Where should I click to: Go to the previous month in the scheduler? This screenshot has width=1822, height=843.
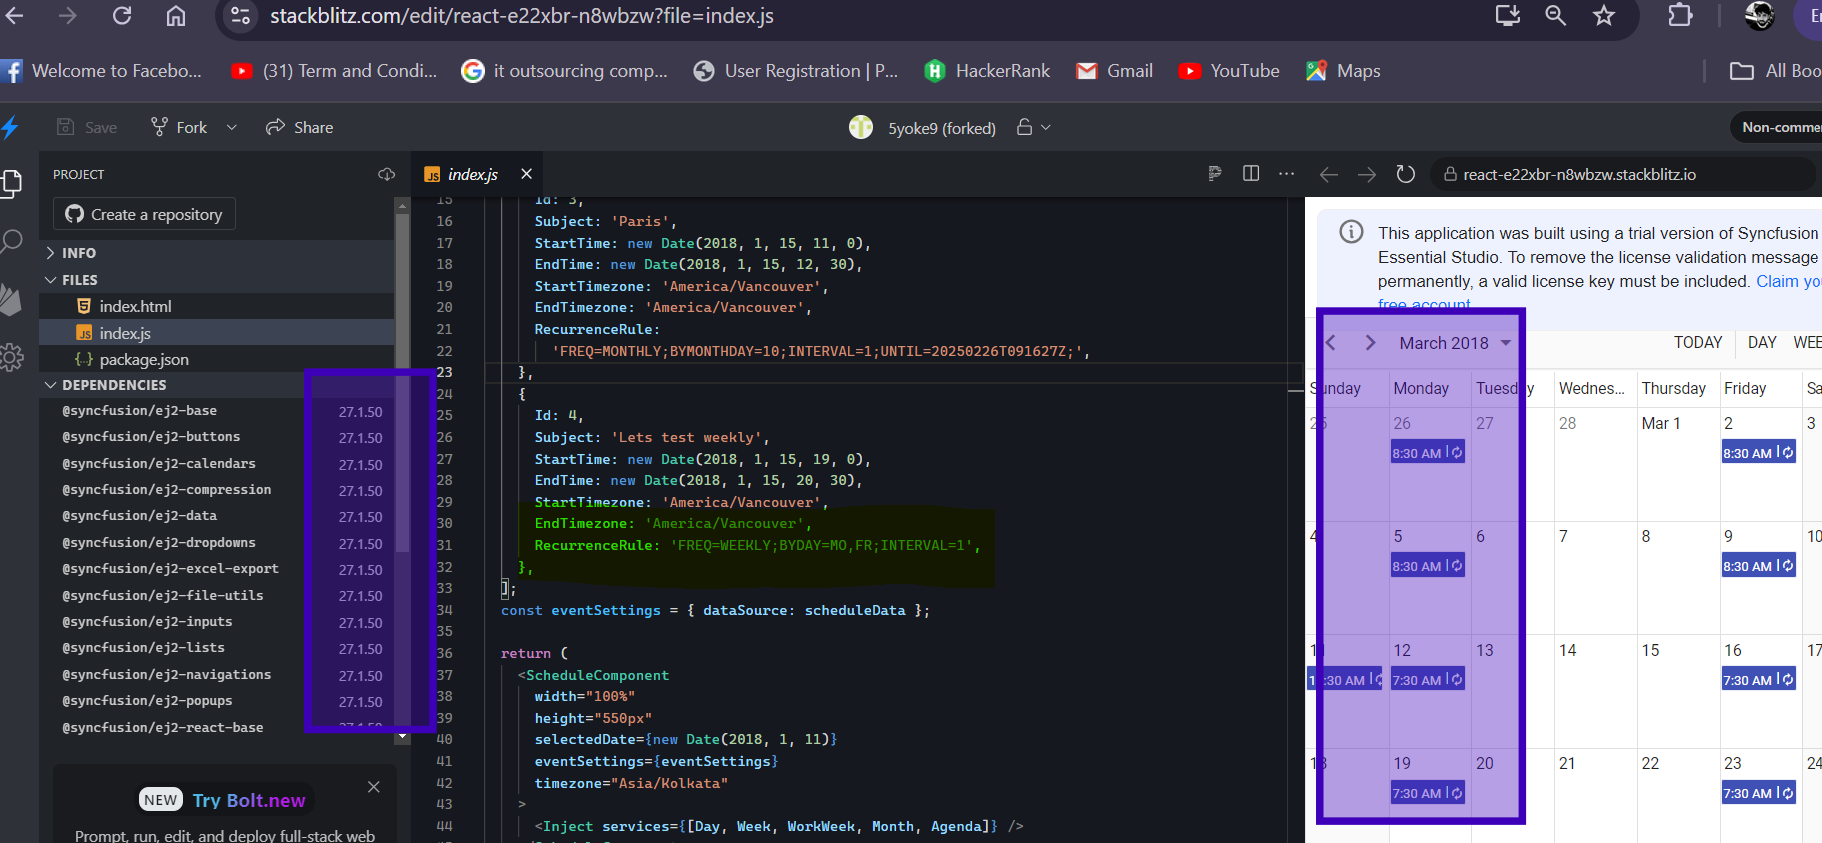pos(1331,343)
